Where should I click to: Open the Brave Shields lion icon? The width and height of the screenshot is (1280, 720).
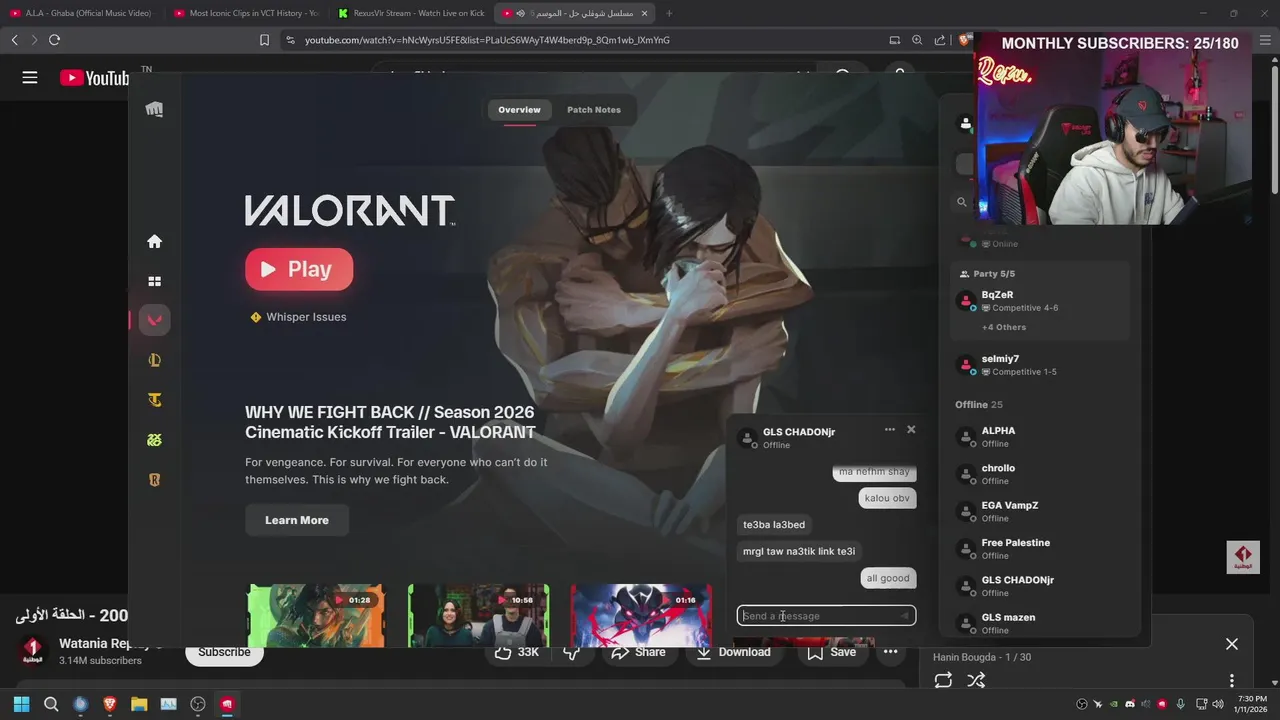coord(964,40)
